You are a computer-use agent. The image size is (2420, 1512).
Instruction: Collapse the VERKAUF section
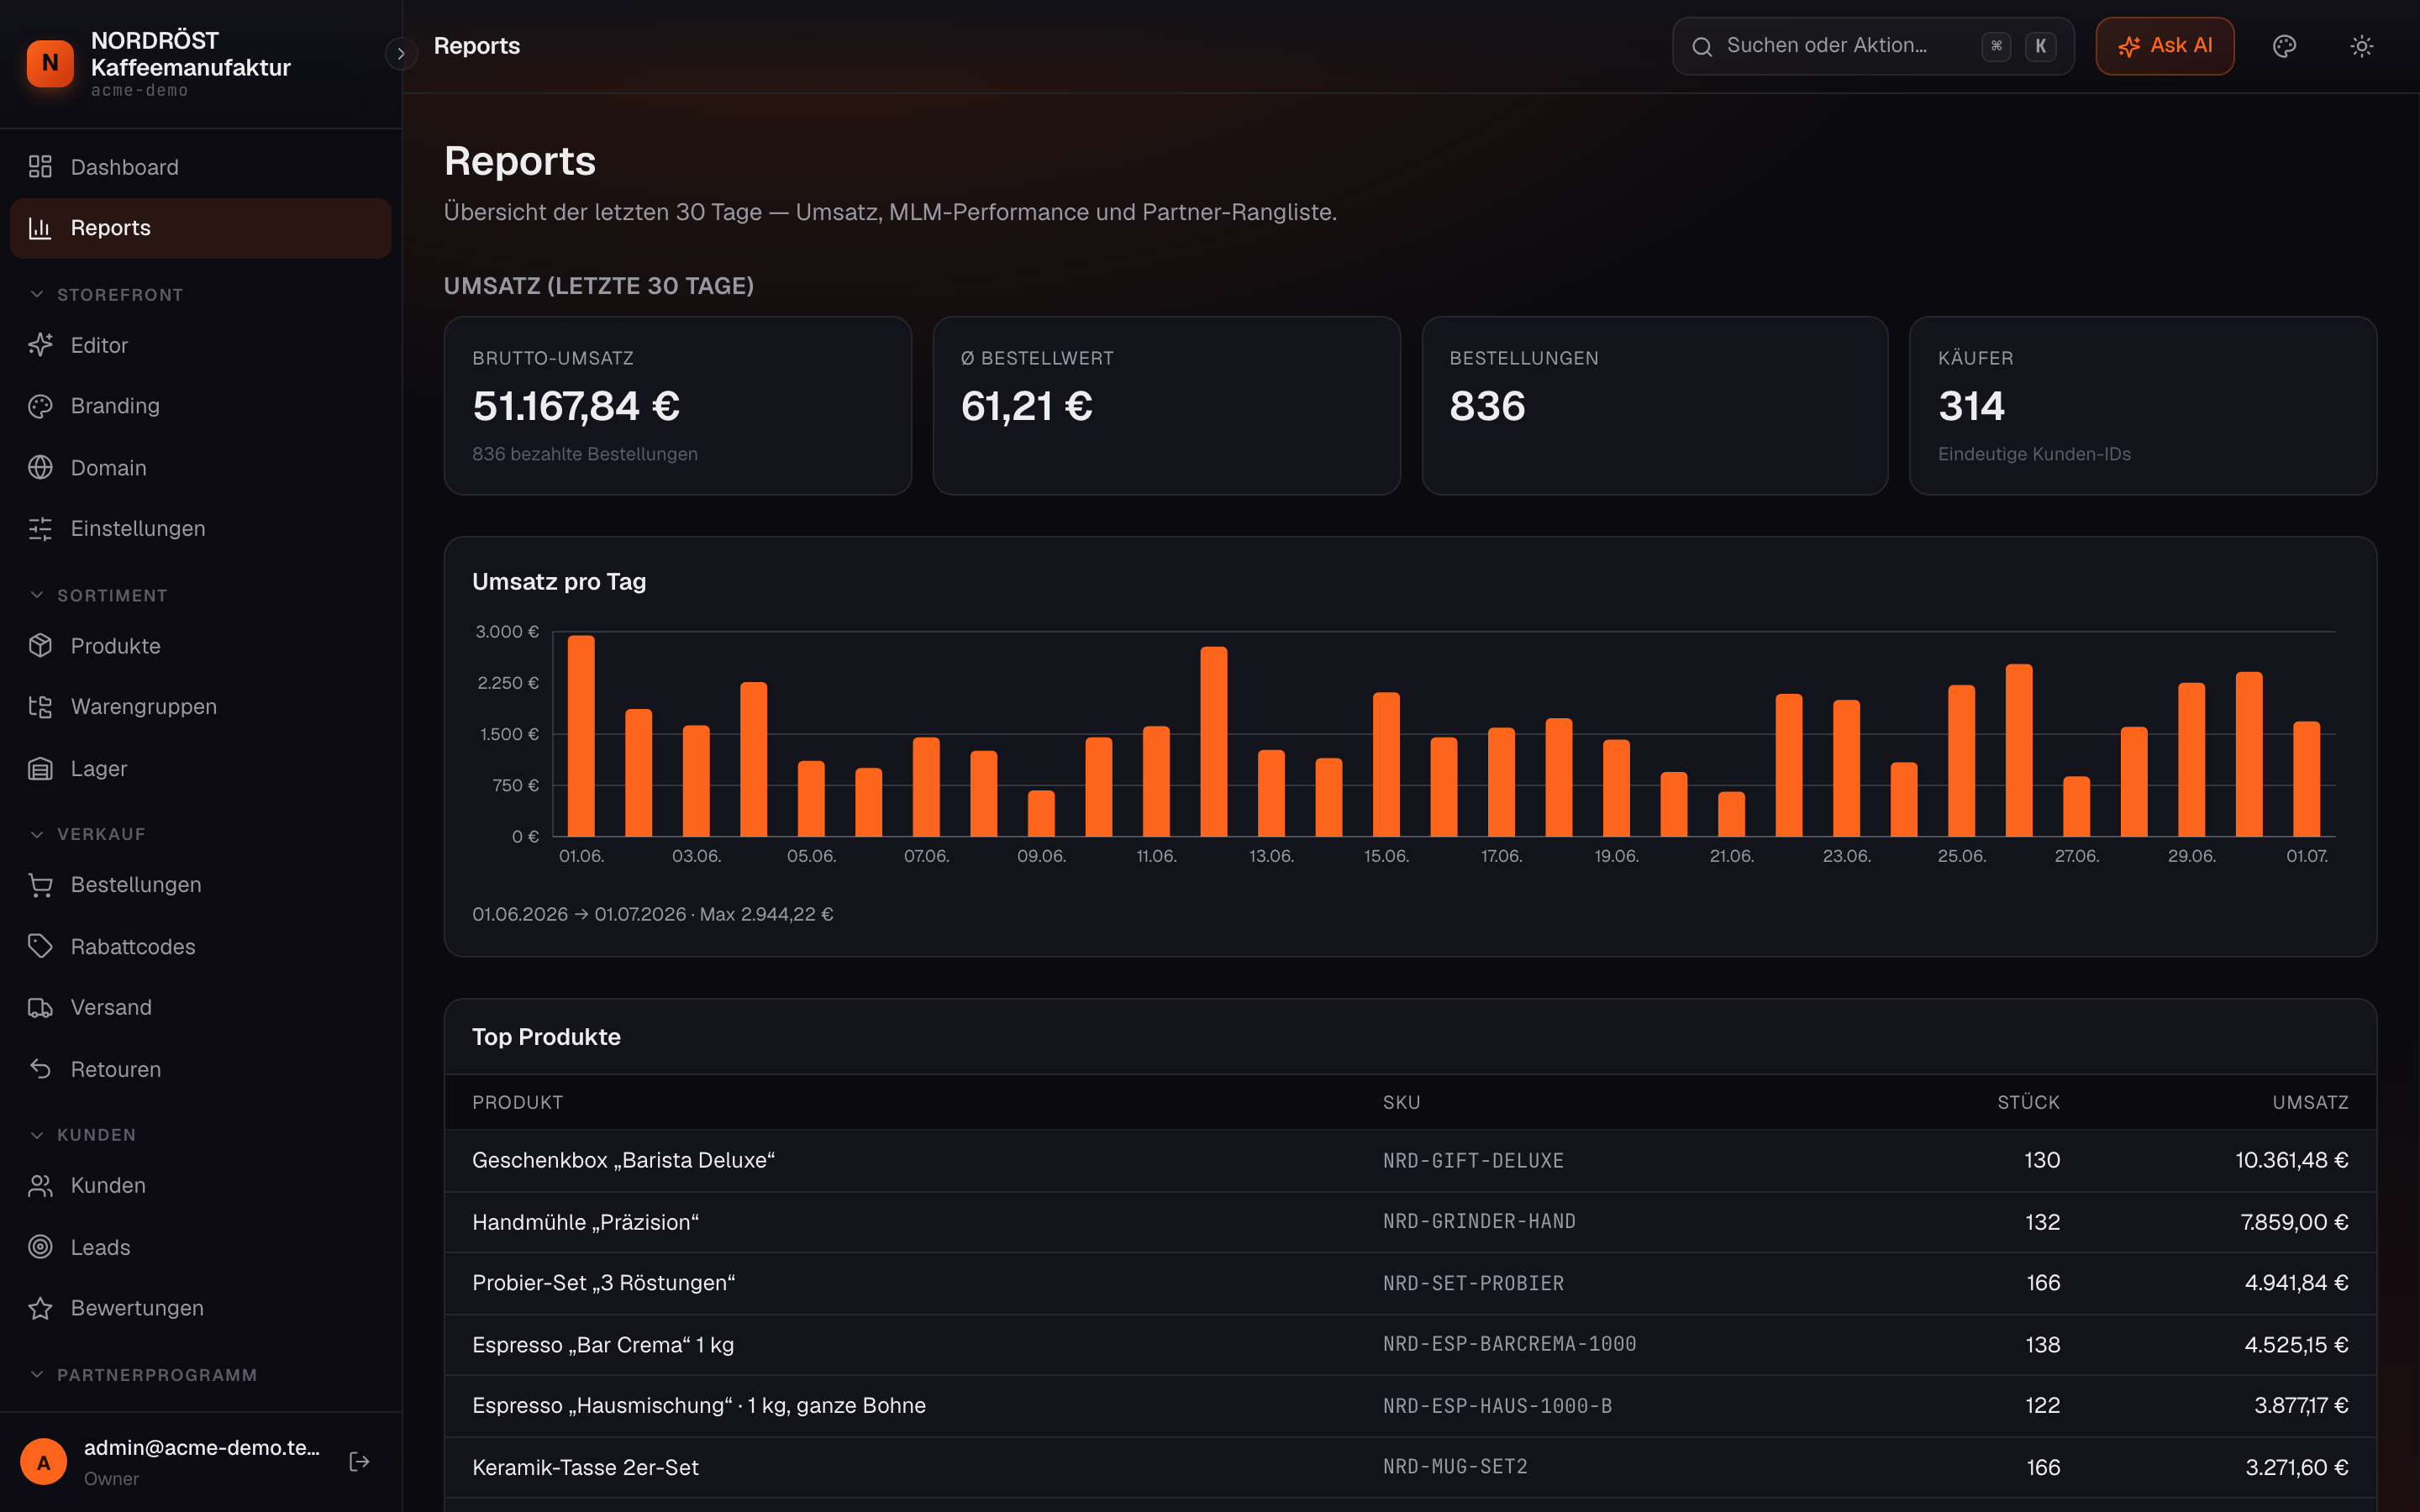(87, 834)
